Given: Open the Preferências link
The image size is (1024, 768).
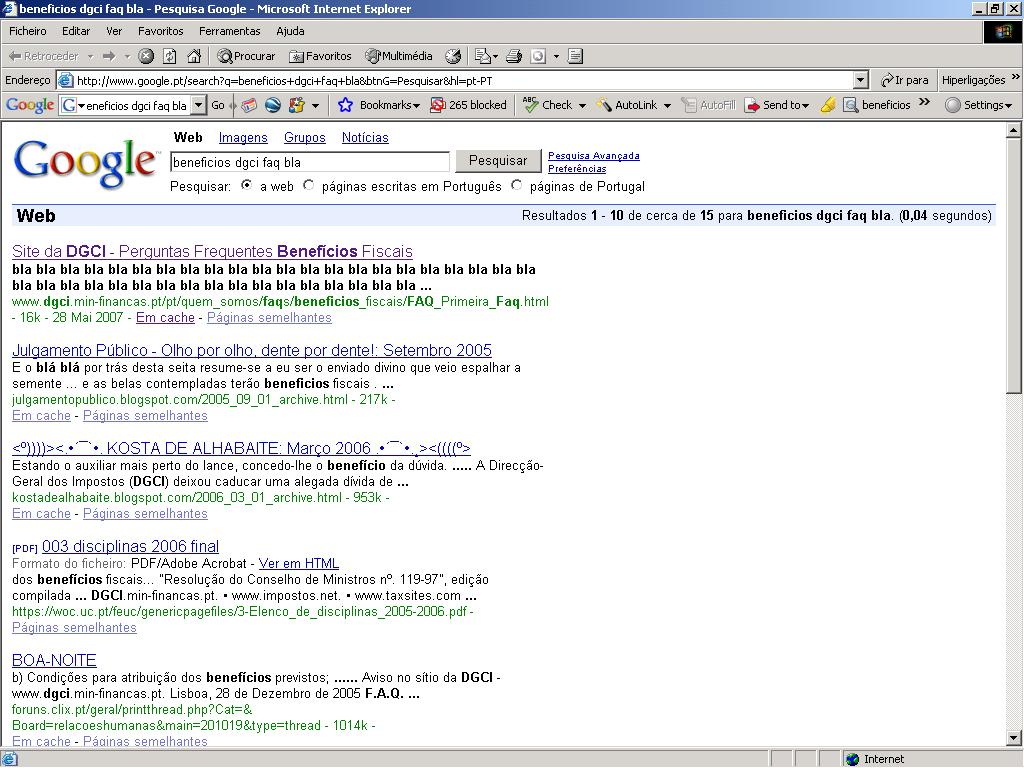Looking at the screenshot, I should [577, 168].
